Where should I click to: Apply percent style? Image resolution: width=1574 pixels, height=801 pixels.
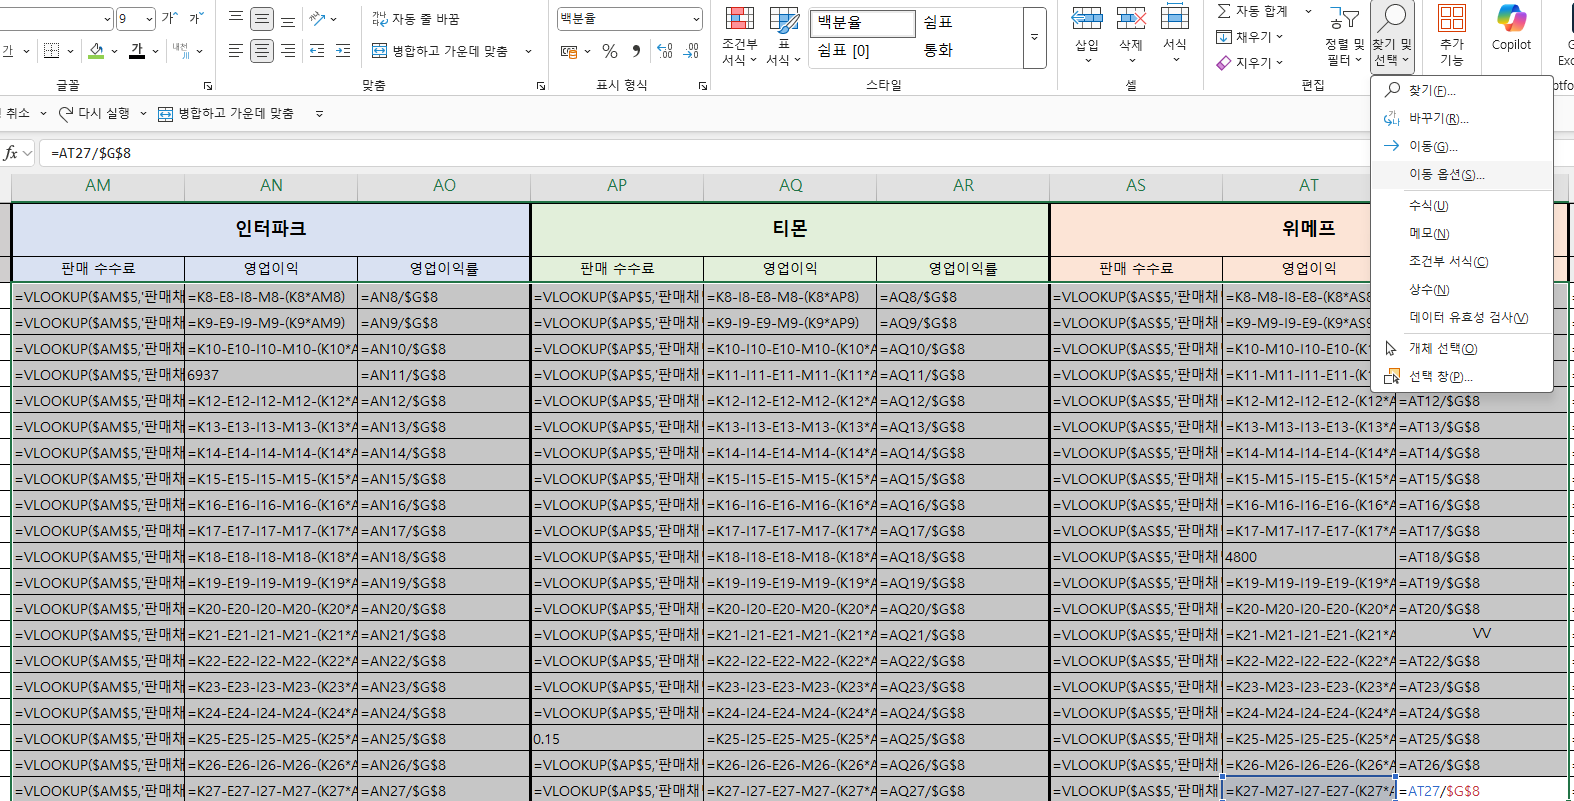(610, 51)
